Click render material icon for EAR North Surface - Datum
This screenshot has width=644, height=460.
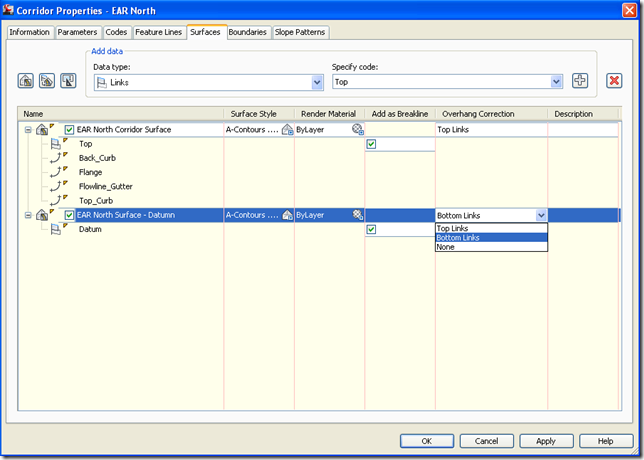[x=358, y=214]
